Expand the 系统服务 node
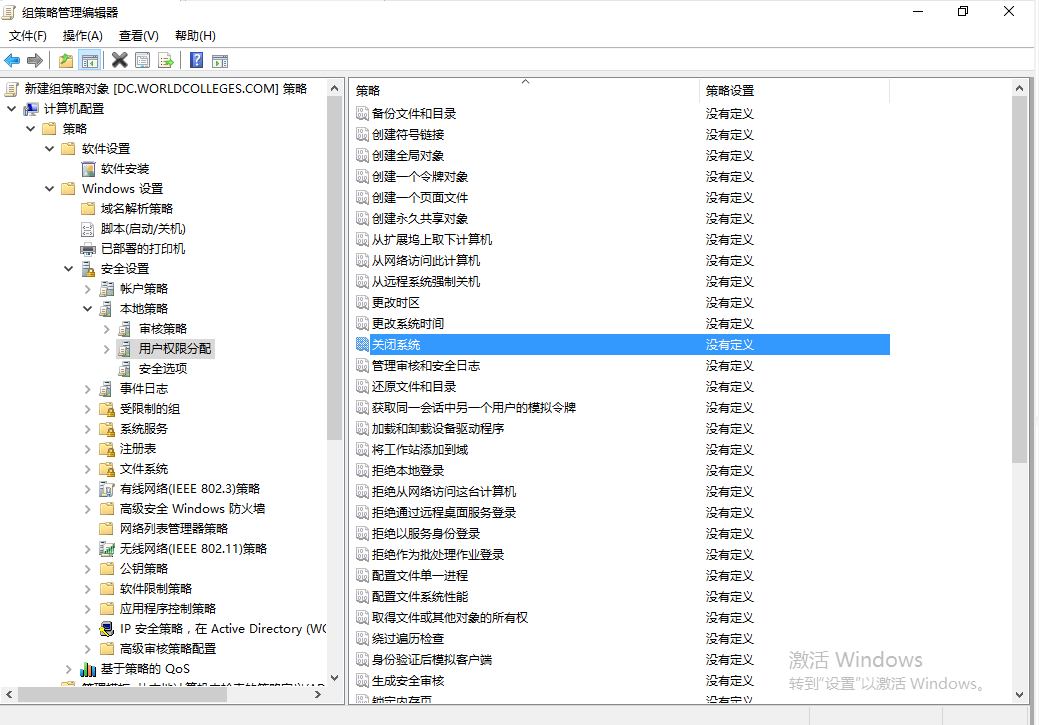 [87, 429]
